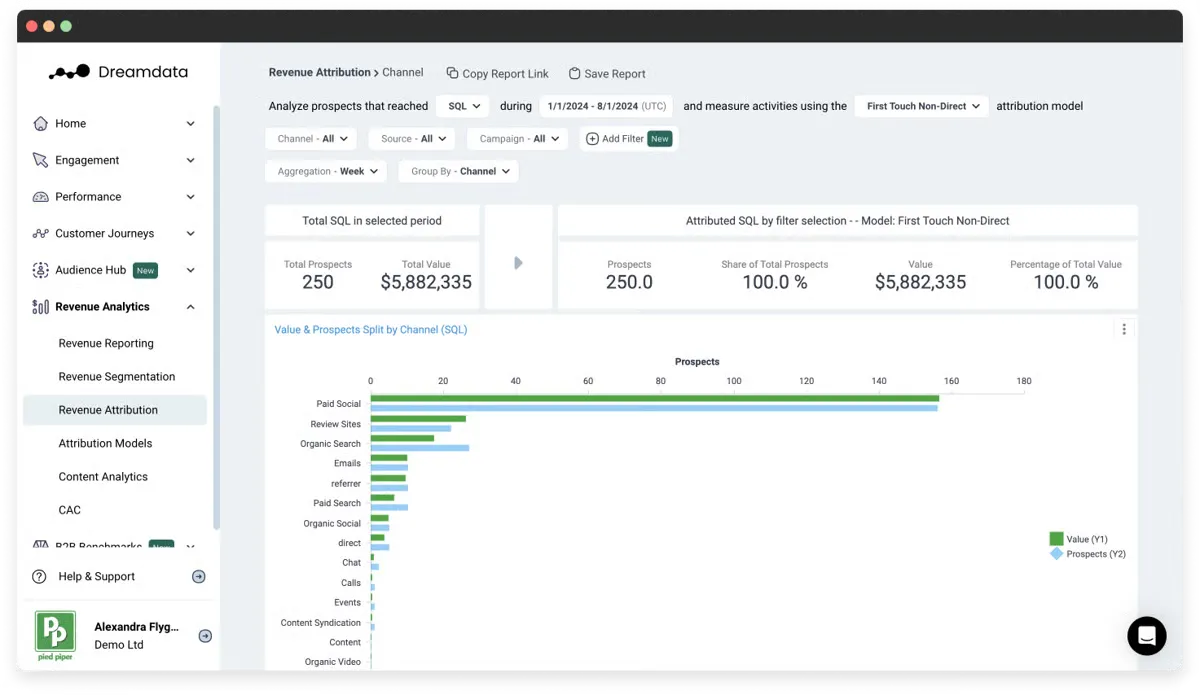This screenshot has height=695, width=1200.
Task: Open the First Touch Non-Direct attribution dropdown
Action: point(920,105)
